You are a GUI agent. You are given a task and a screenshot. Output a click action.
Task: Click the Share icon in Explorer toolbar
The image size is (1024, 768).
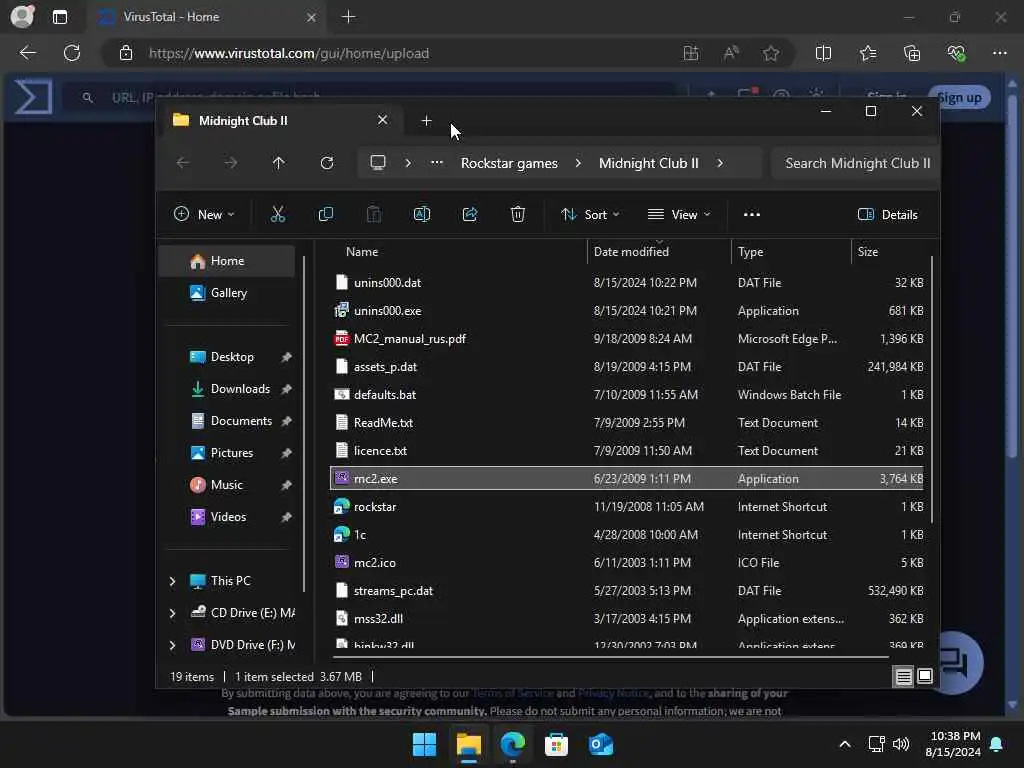pos(470,214)
